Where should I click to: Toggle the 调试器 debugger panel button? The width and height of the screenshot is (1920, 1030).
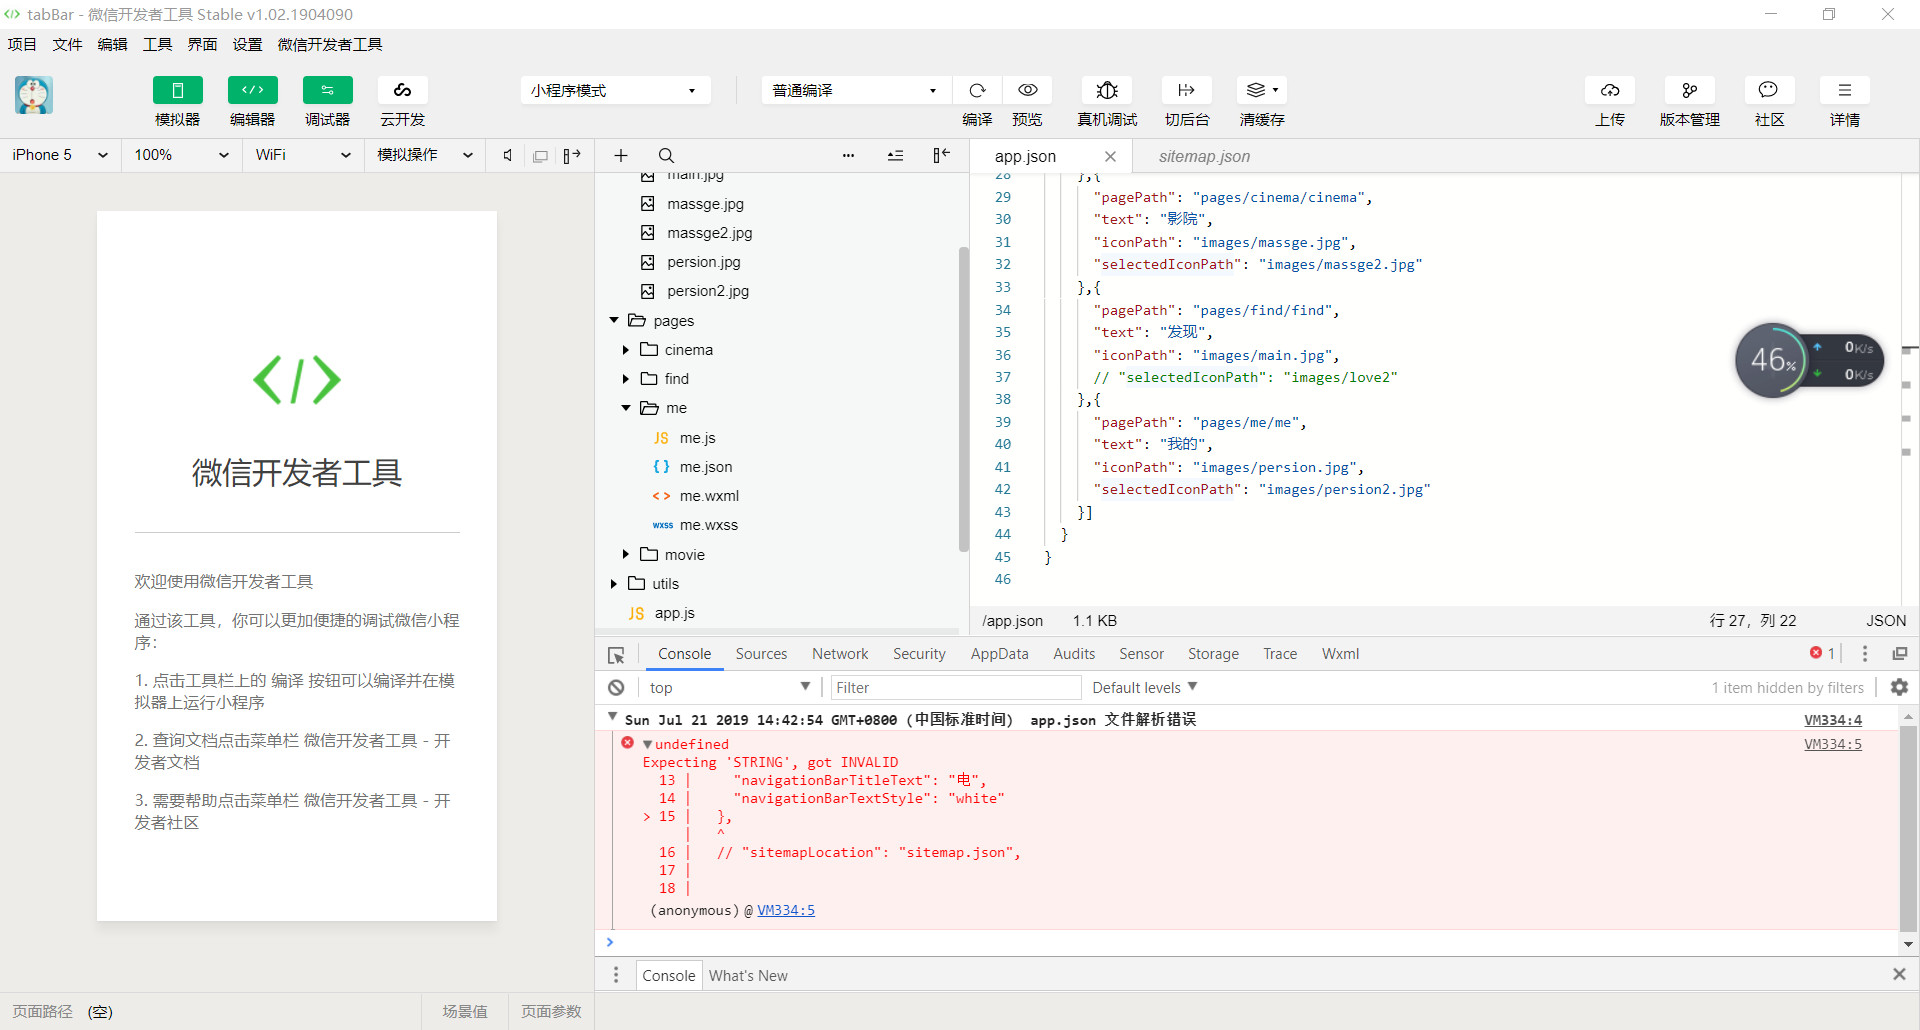[x=328, y=90]
